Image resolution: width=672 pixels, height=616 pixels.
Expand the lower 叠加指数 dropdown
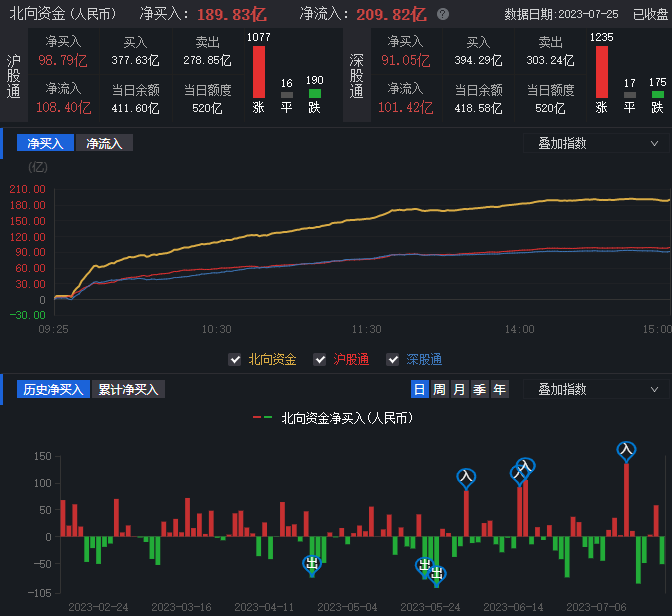[596, 389]
